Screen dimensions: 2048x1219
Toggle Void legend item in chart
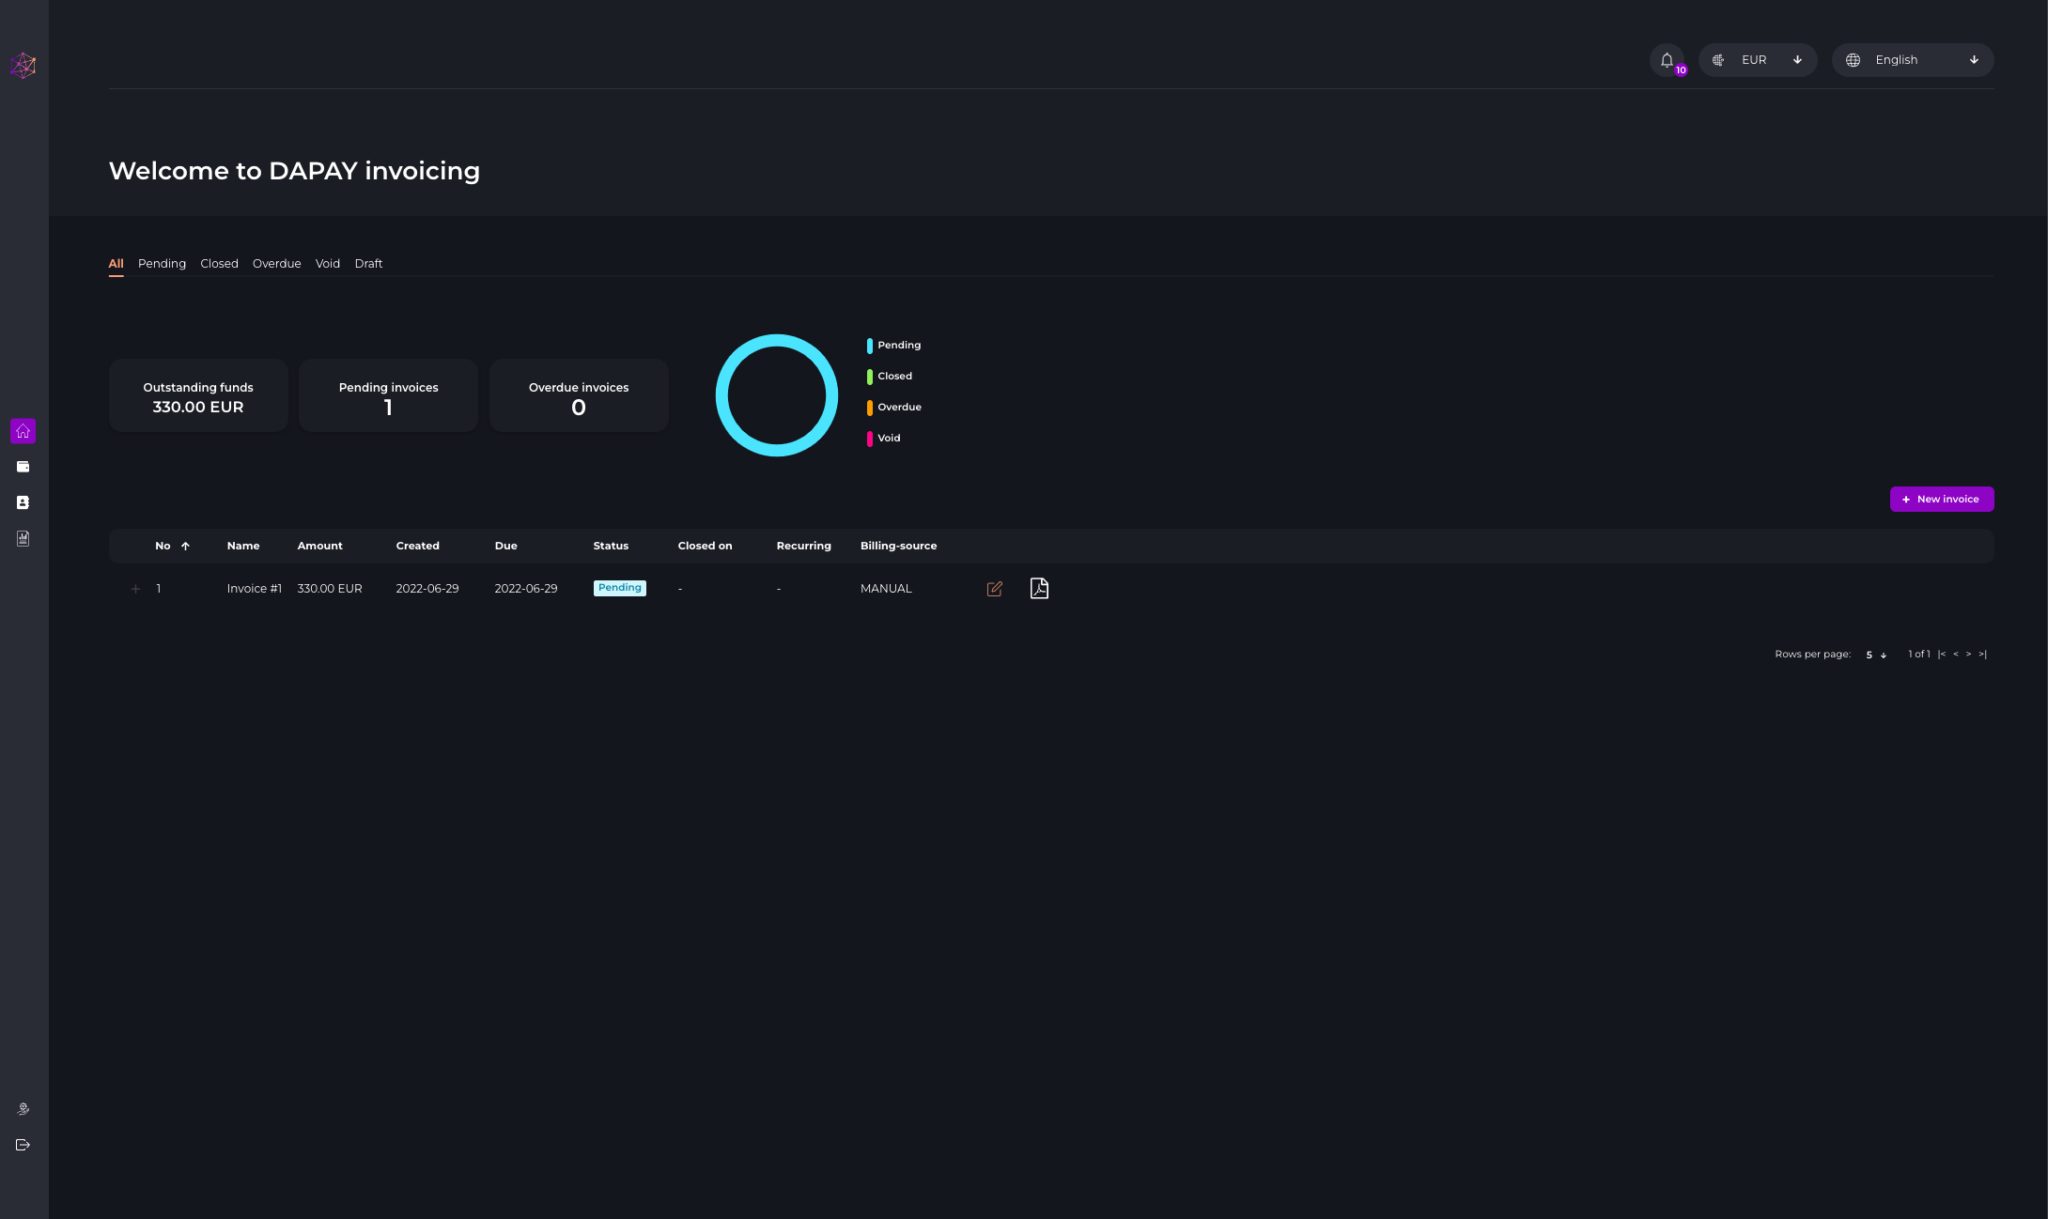click(x=884, y=438)
